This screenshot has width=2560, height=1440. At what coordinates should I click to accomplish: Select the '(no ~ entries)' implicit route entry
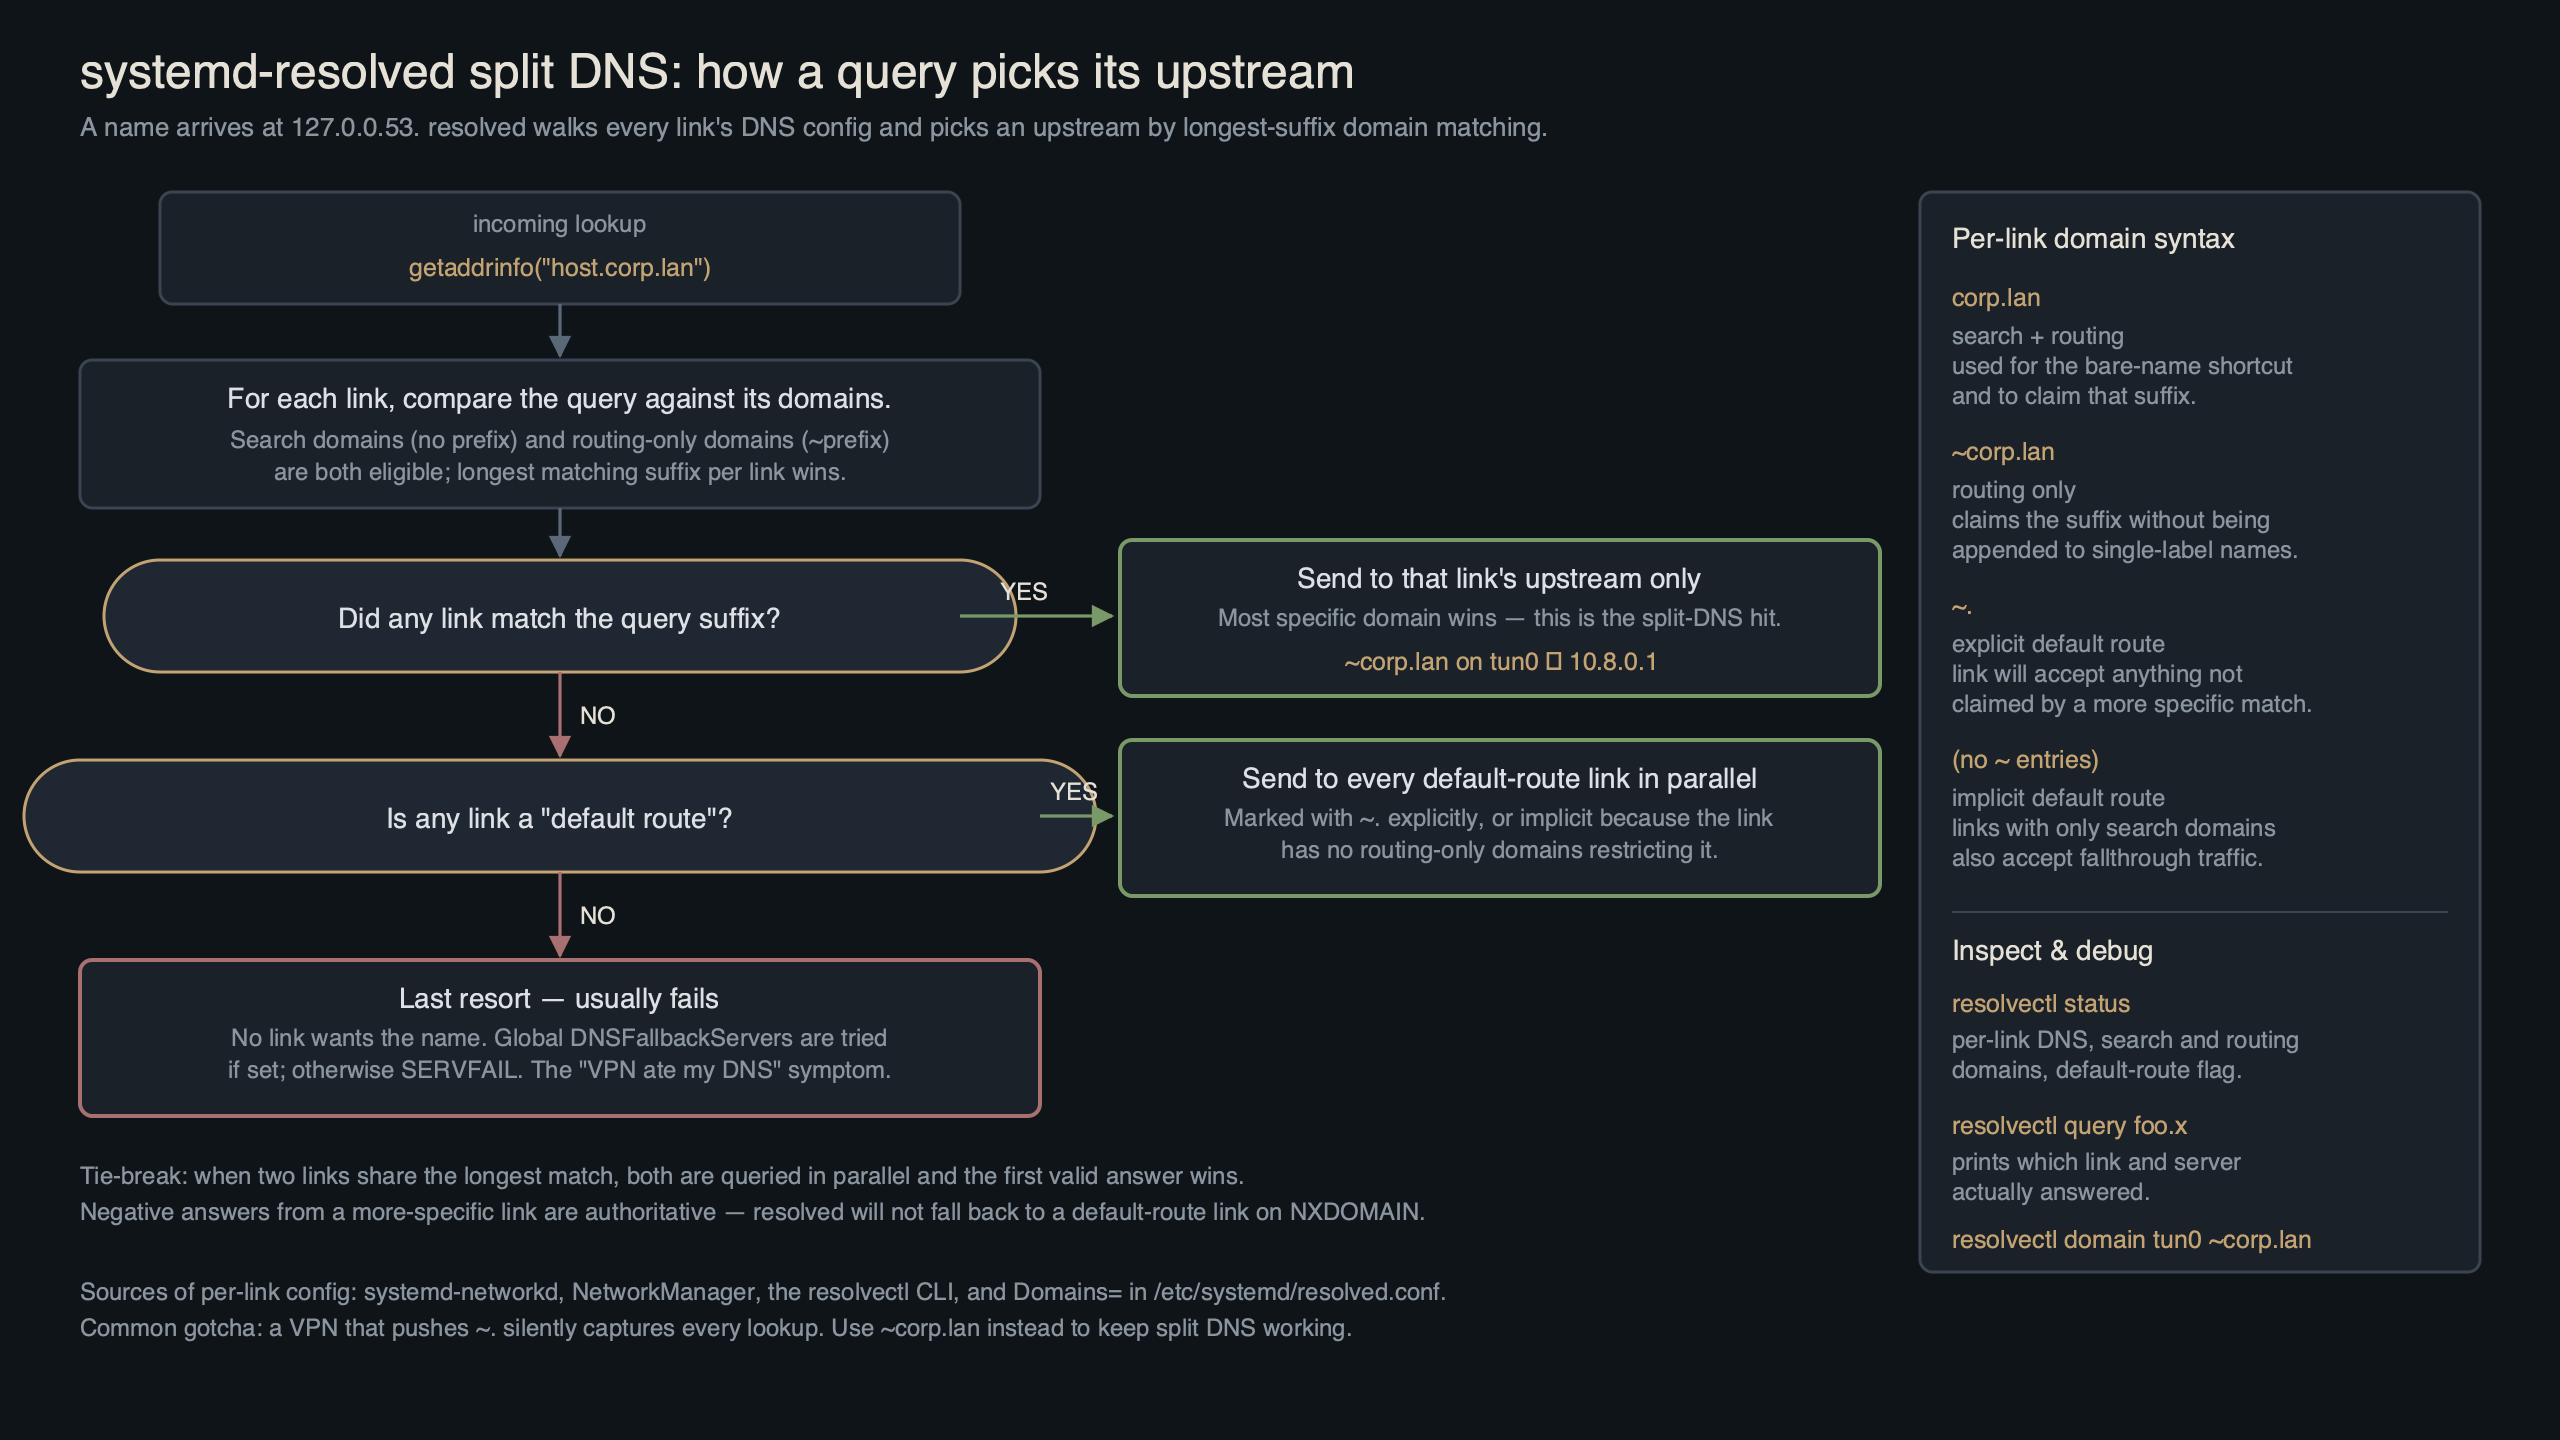(x=2025, y=759)
